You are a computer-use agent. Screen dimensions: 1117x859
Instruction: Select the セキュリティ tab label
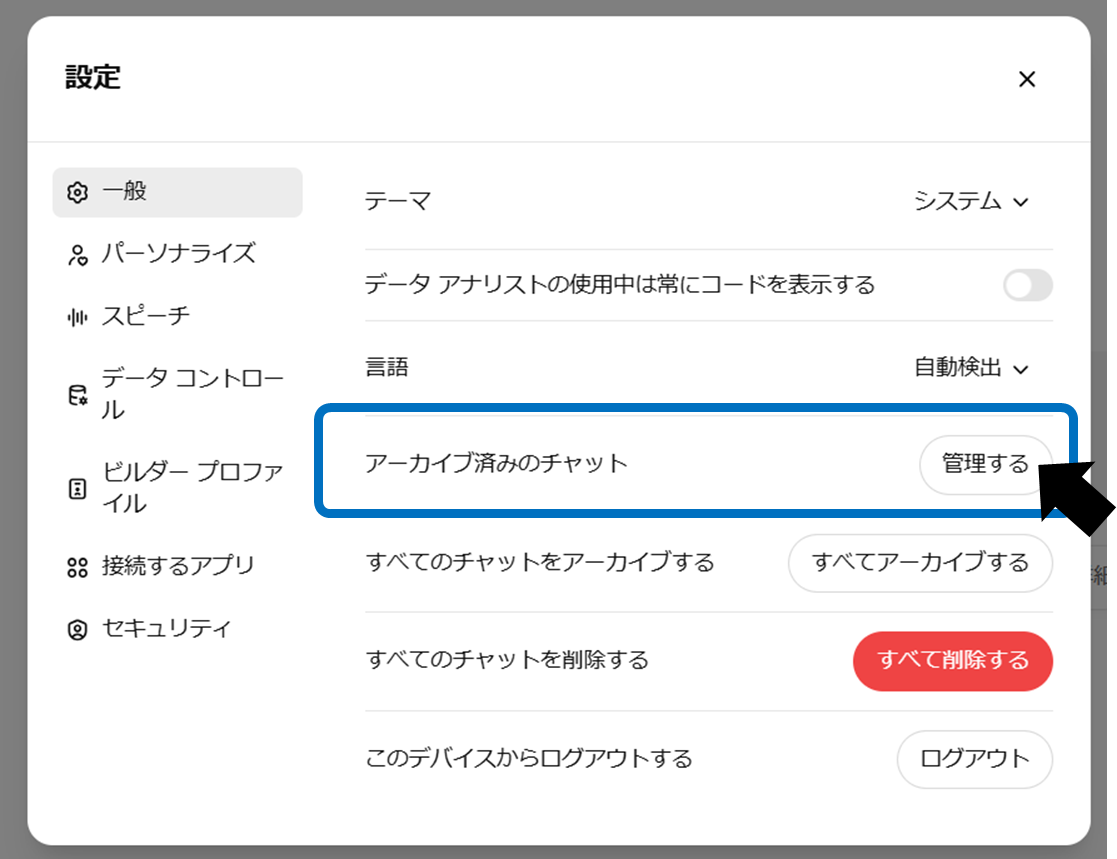166,629
